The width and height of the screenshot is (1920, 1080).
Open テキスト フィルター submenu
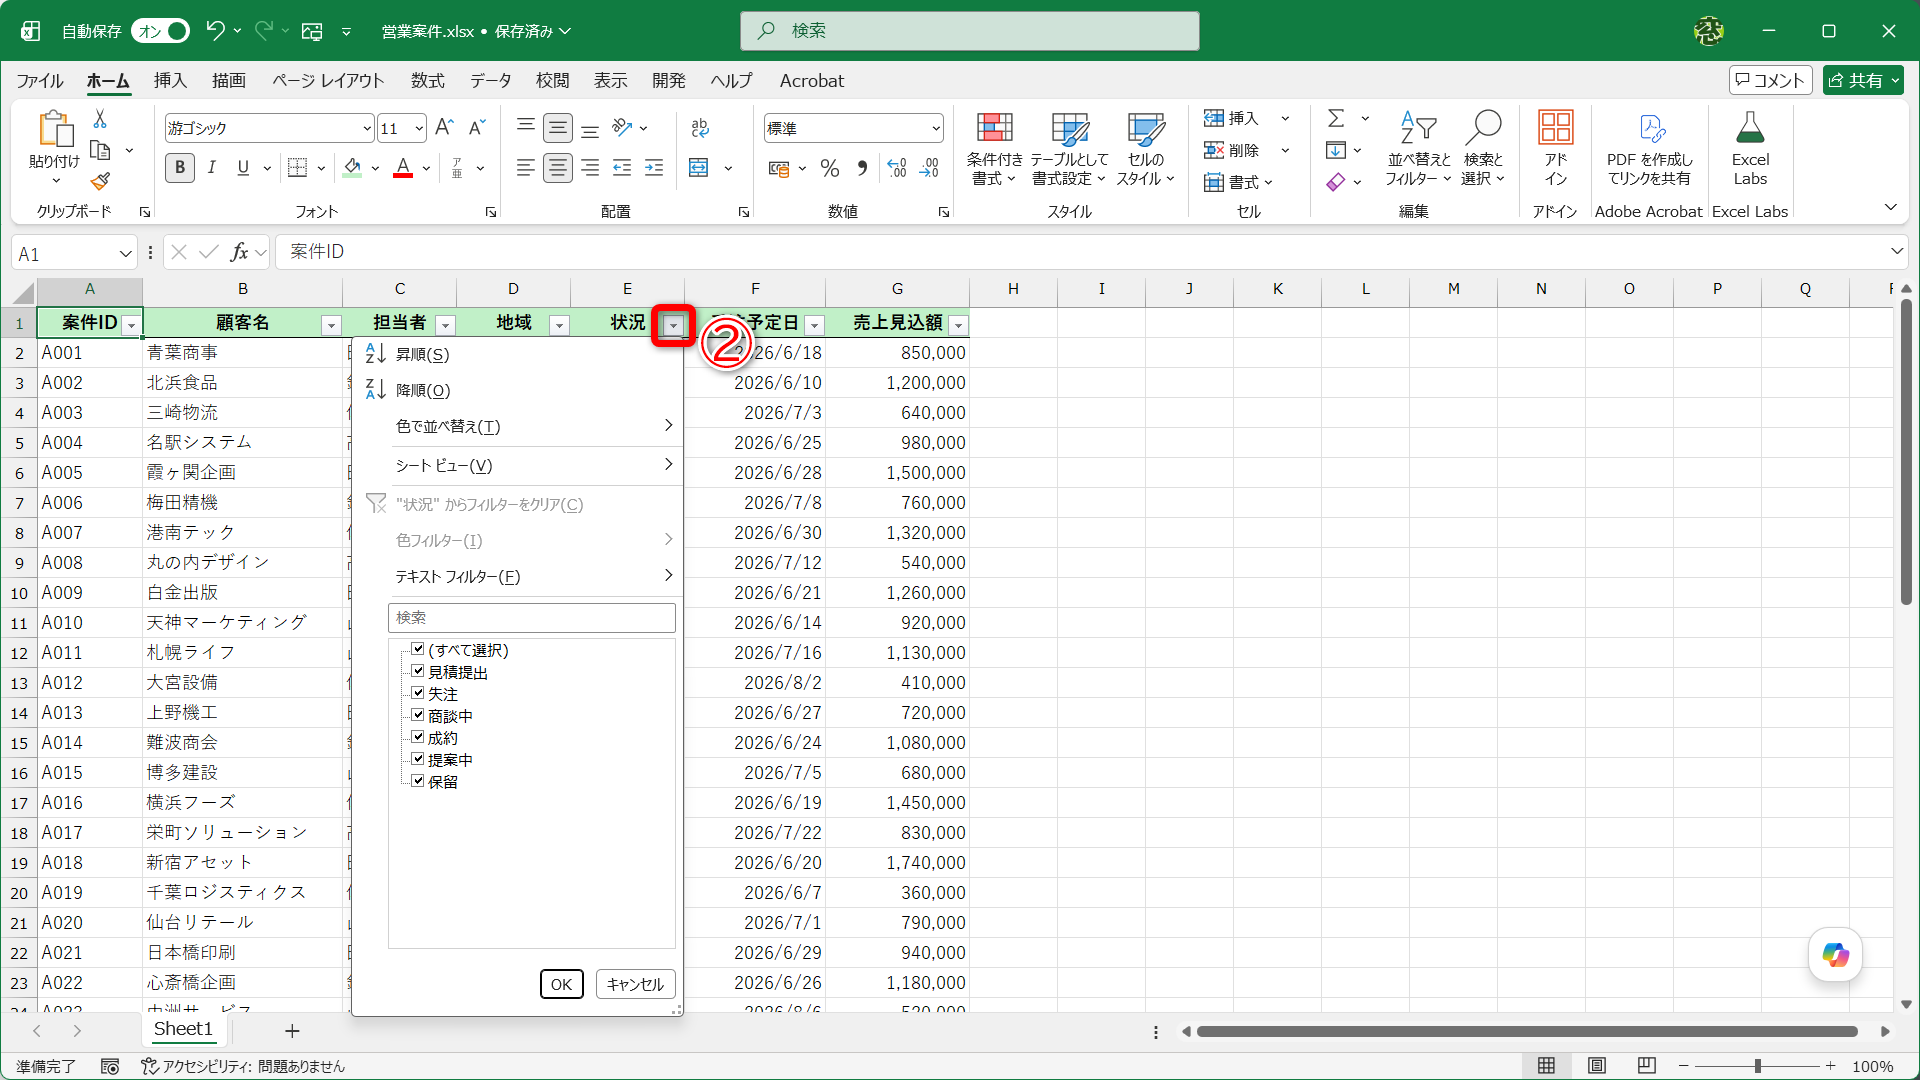coord(518,576)
